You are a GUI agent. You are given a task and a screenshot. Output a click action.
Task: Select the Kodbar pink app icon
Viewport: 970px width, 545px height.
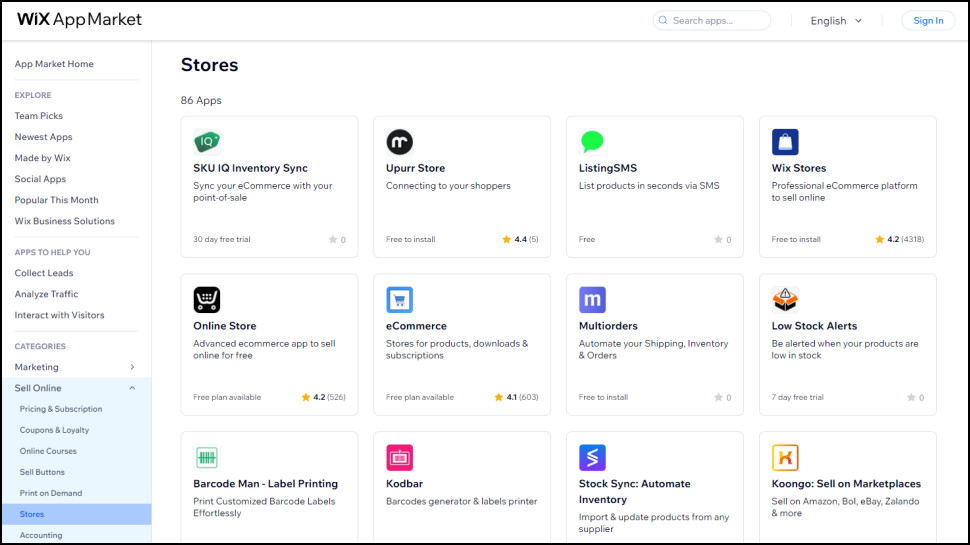click(x=399, y=458)
